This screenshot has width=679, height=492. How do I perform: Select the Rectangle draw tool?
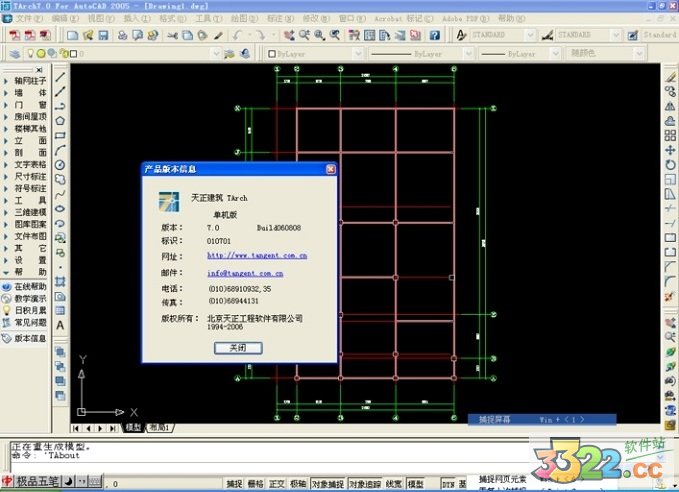click(x=60, y=136)
